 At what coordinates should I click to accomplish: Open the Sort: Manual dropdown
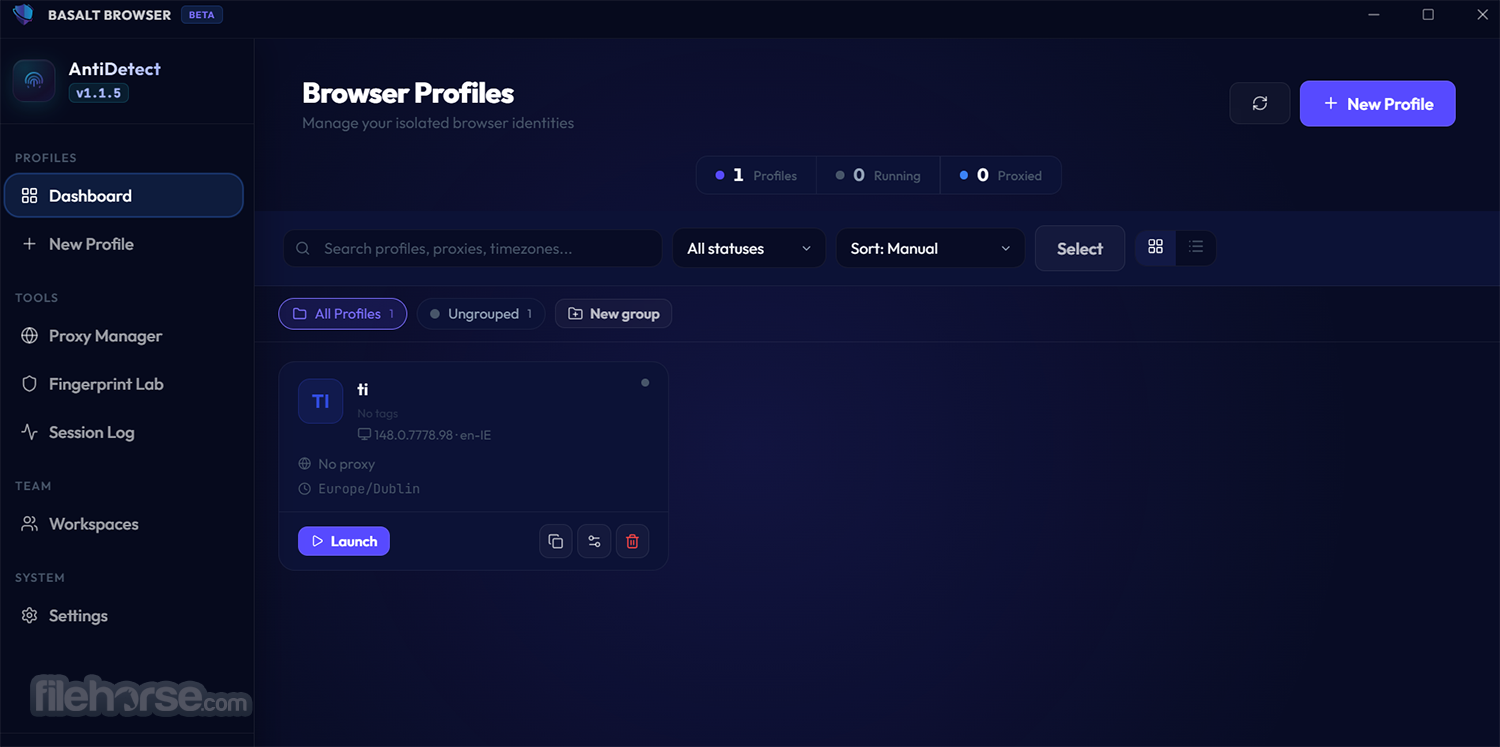pyautogui.click(x=930, y=249)
